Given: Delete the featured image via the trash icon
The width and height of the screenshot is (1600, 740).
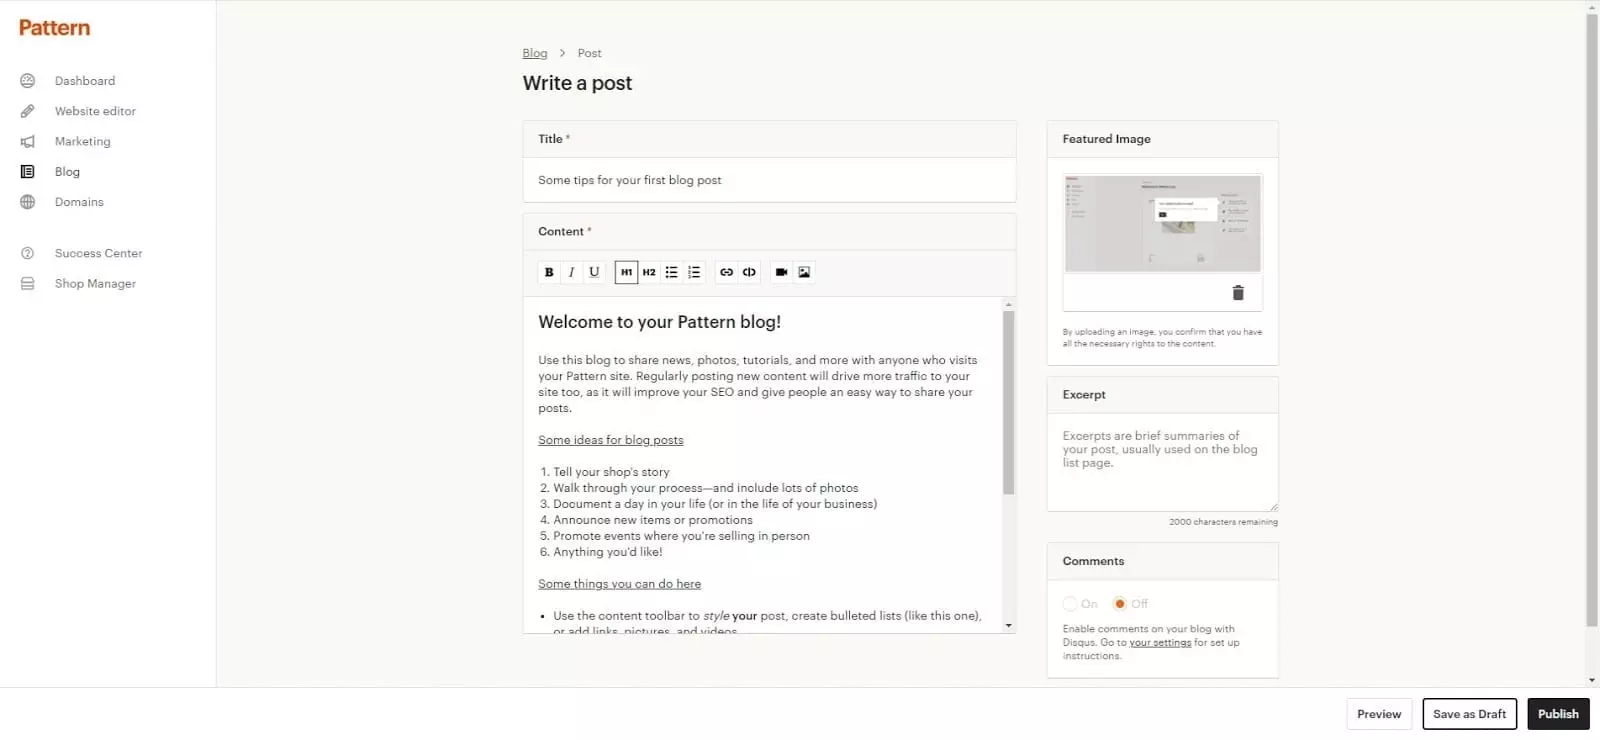Looking at the screenshot, I should [x=1237, y=293].
